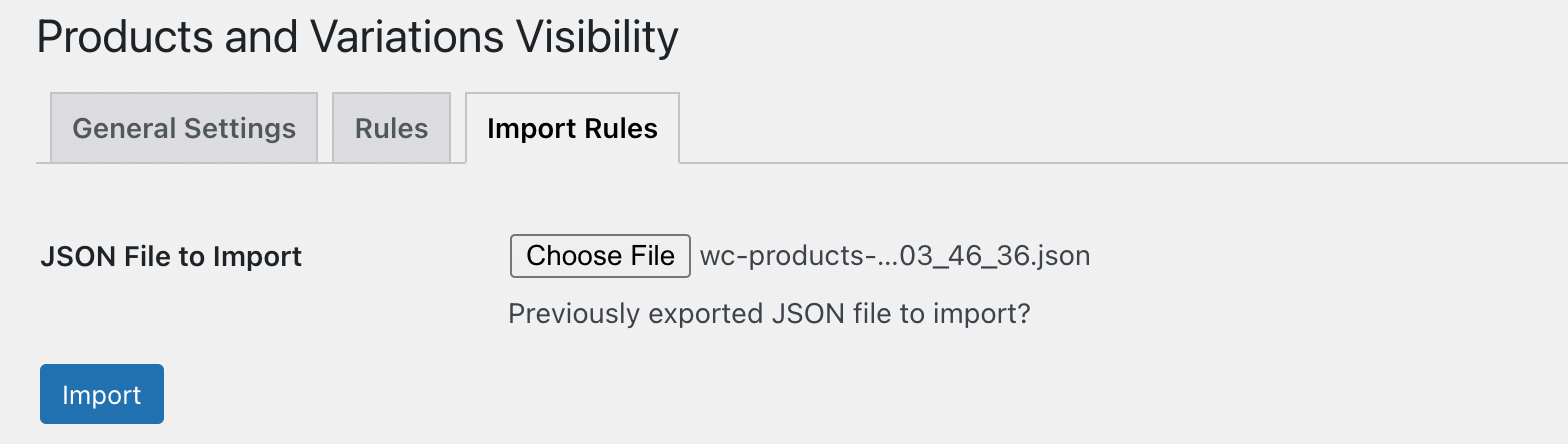Click the Products and Variations Visibility heading
1568x444 pixels.
click(357, 37)
